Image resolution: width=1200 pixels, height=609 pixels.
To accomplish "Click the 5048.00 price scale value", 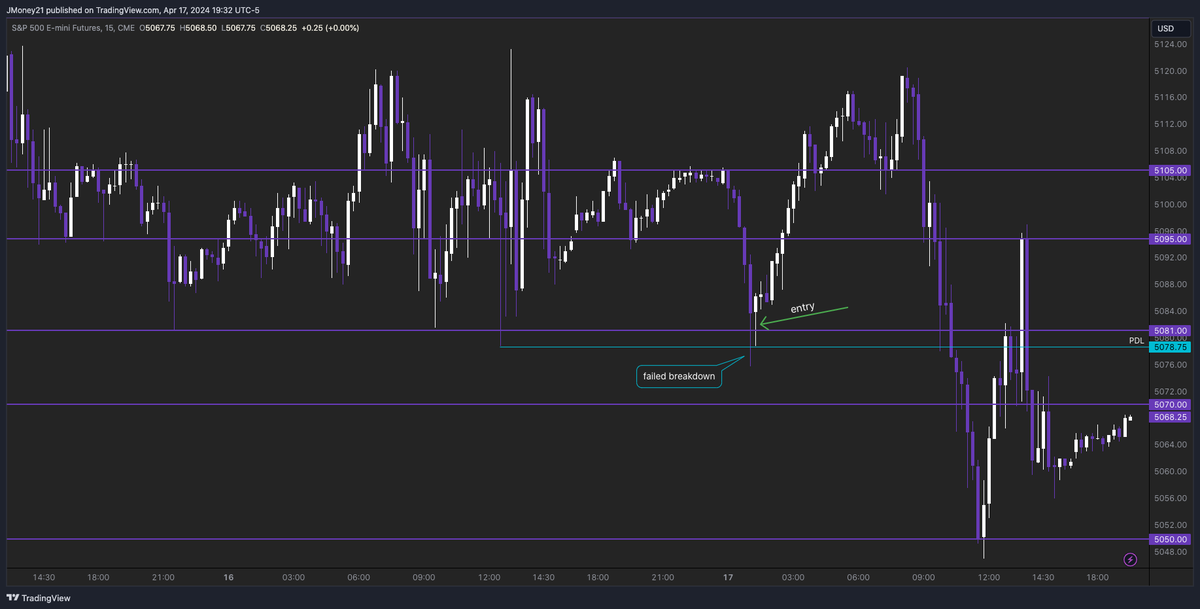I will click(1169, 551).
